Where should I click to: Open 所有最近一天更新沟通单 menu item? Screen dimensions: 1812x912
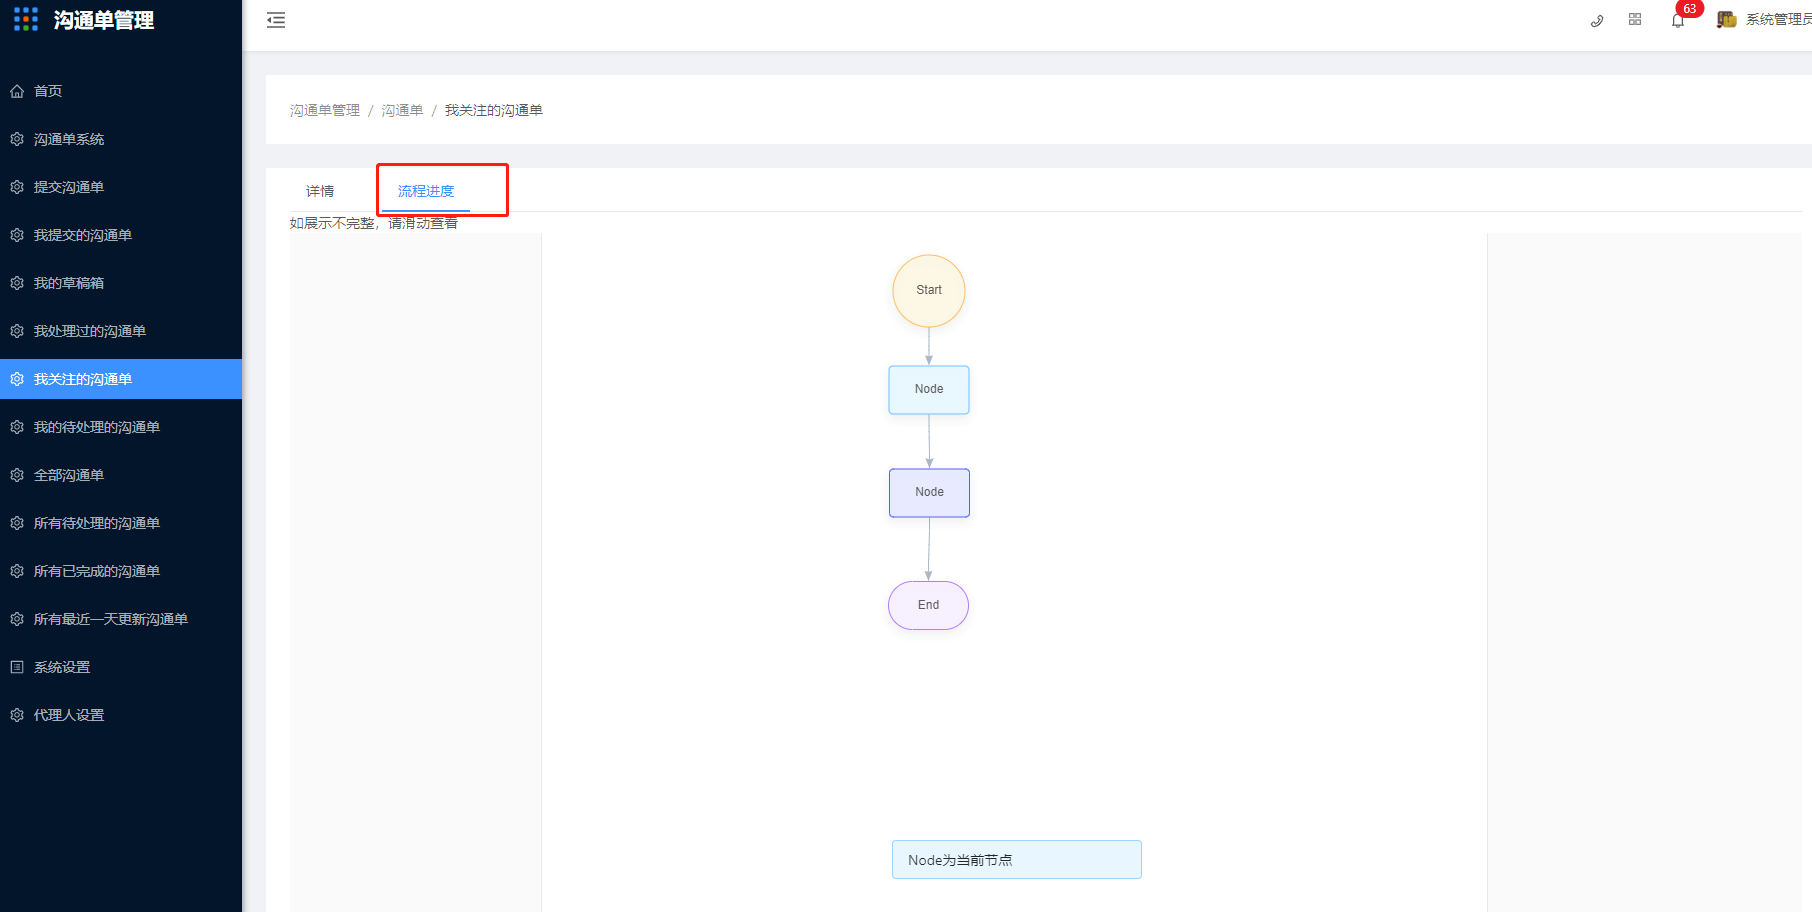(x=121, y=619)
